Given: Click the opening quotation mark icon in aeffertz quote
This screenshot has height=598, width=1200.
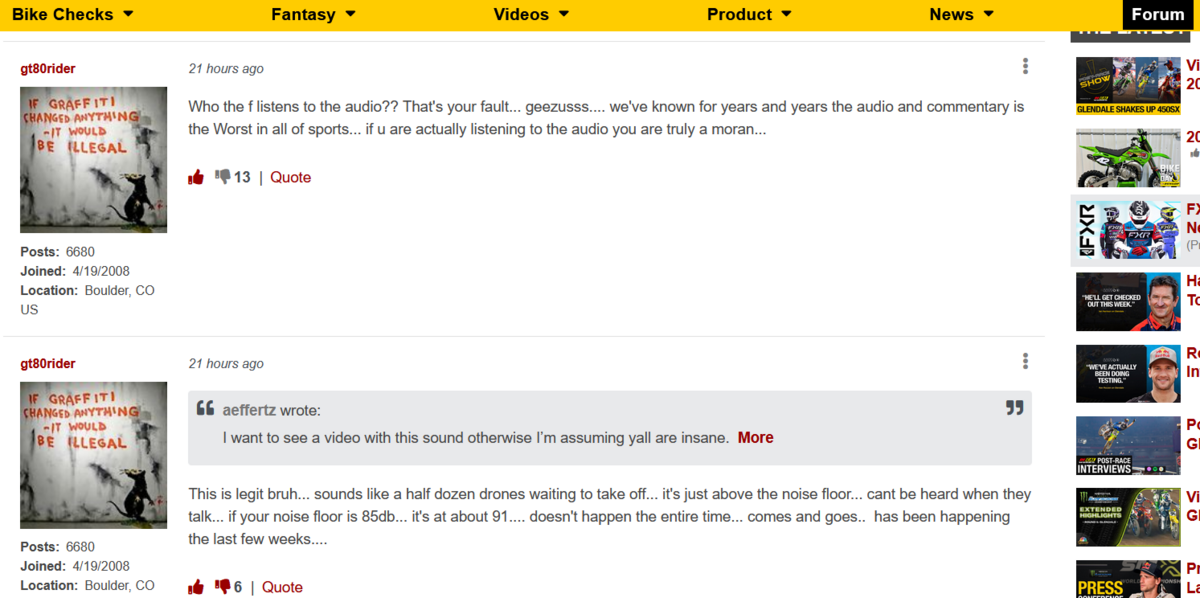Looking at the screenshot, I should click(205, 408).
